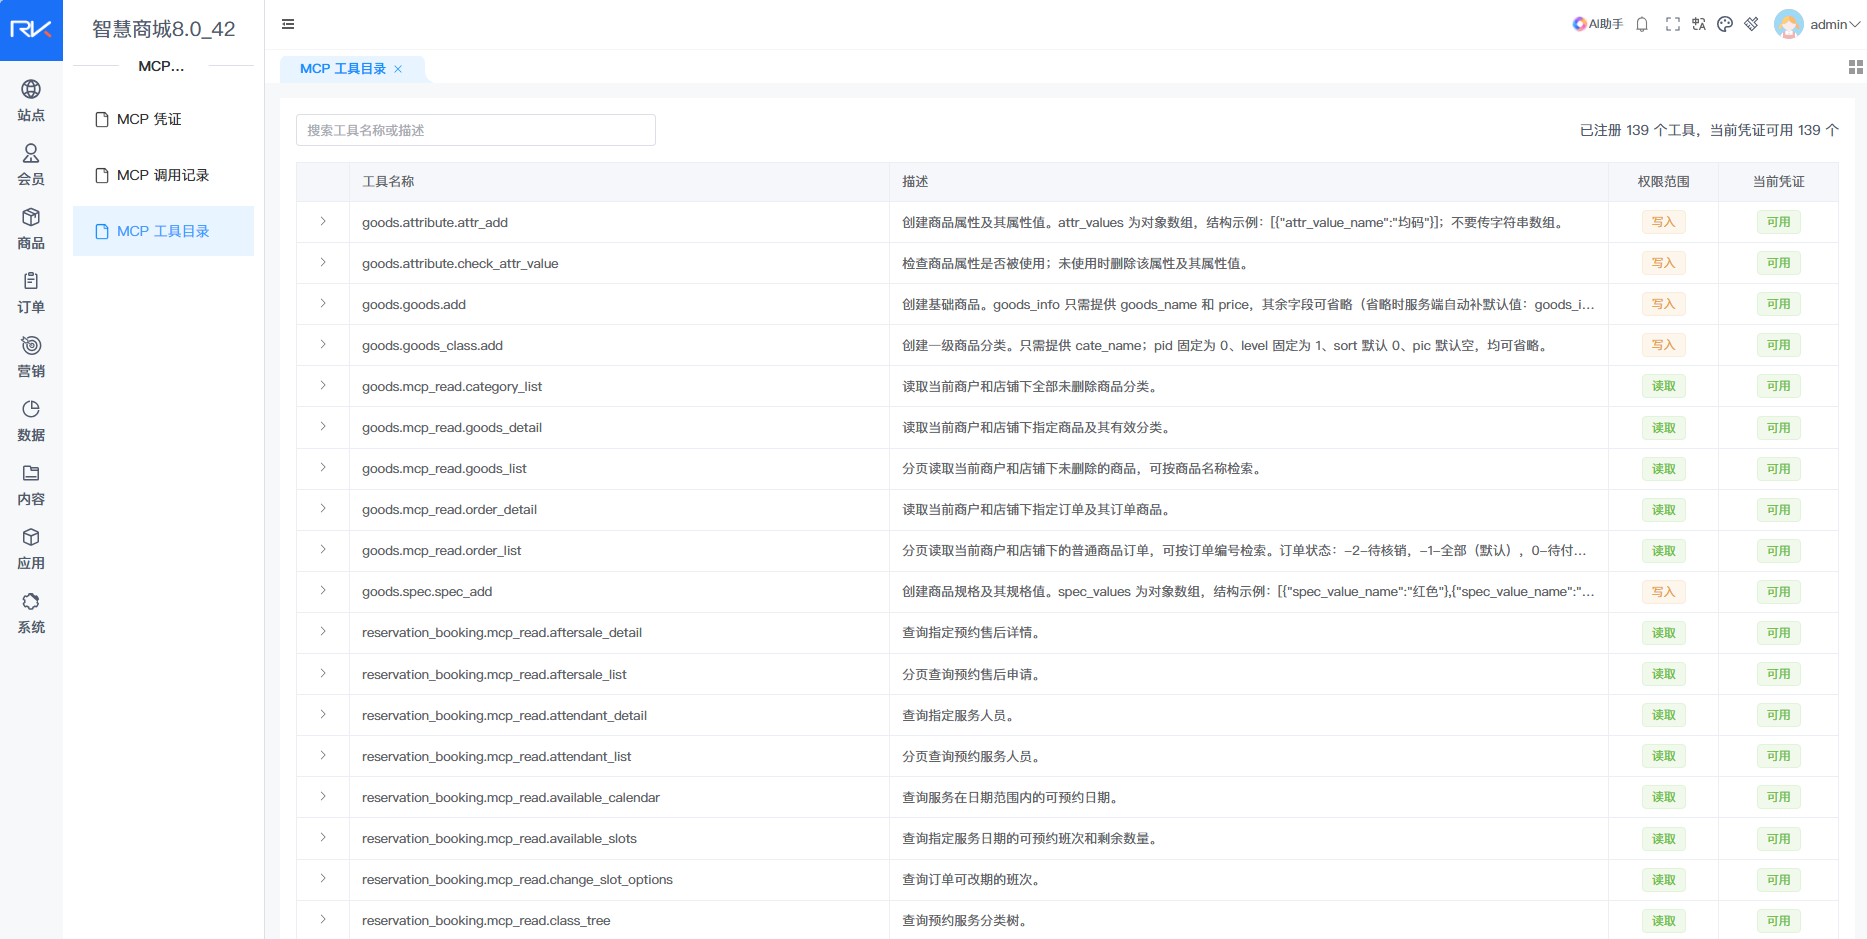
Task: Switch language with the translate icon
Action: [x=1699, y=24]
